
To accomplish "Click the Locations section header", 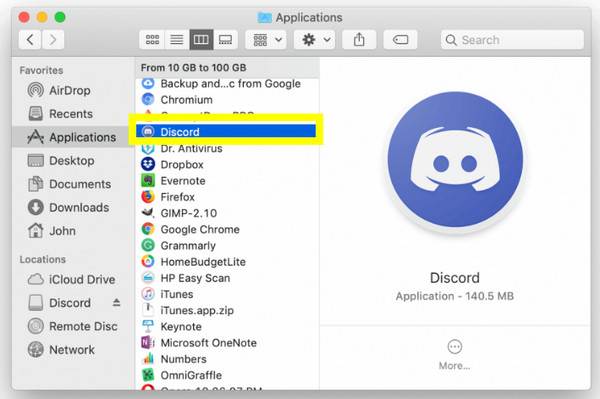I will (x=42, y=259).
